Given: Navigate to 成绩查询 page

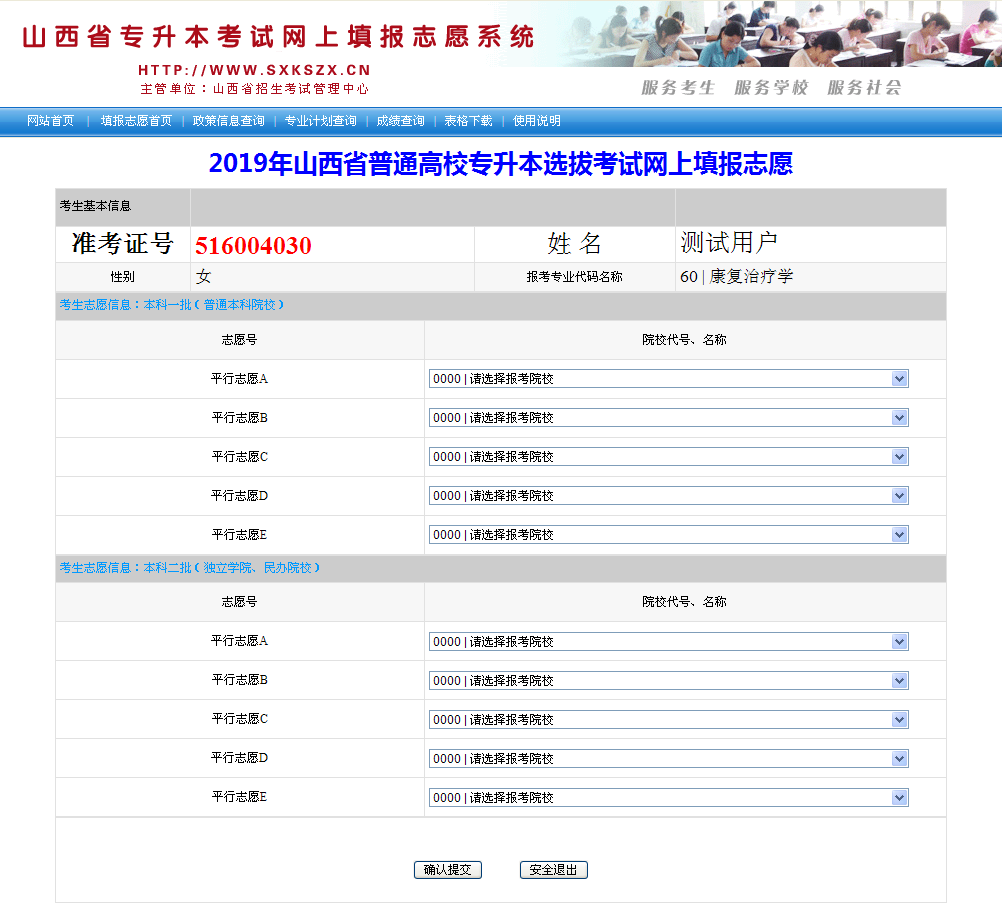Looking at the screenshot, I should (x=400, y=121).
